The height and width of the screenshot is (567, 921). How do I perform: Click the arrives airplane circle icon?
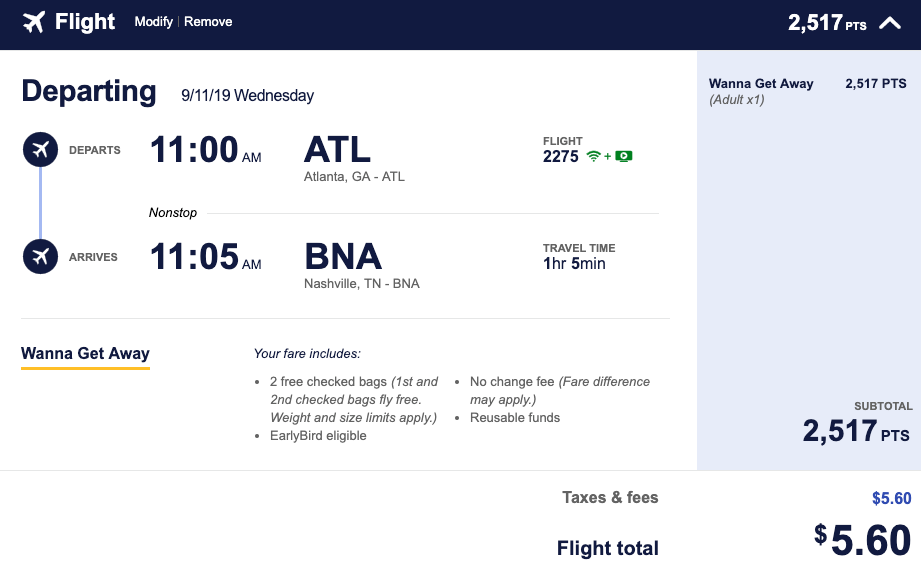[40, 257]
